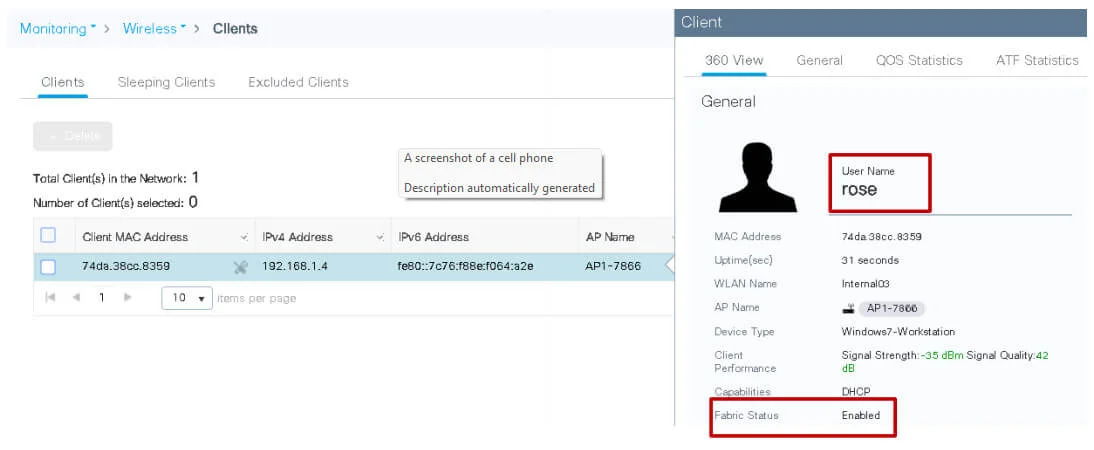1094x450 pixels.
Task: Switch to the Sleeping Clients tab
Action: click(x=166, y=82)
